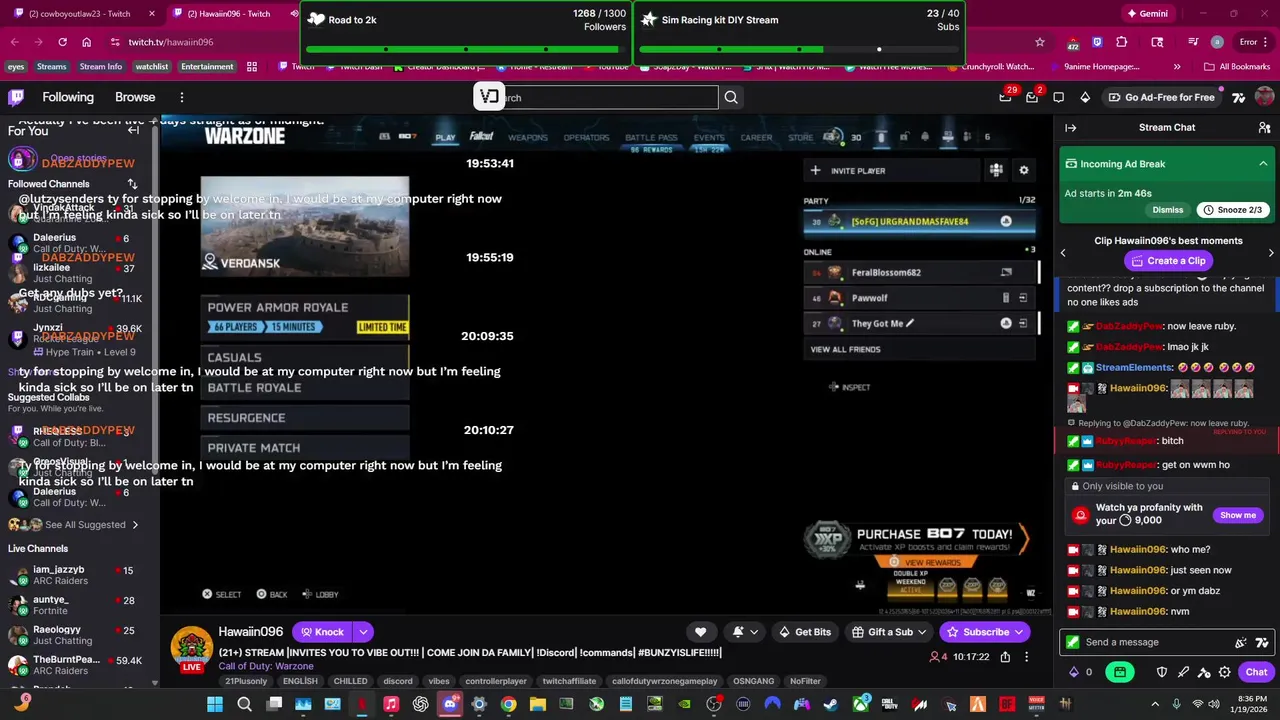
Task: Open the chat community users icon
Action: point(1264,128)
